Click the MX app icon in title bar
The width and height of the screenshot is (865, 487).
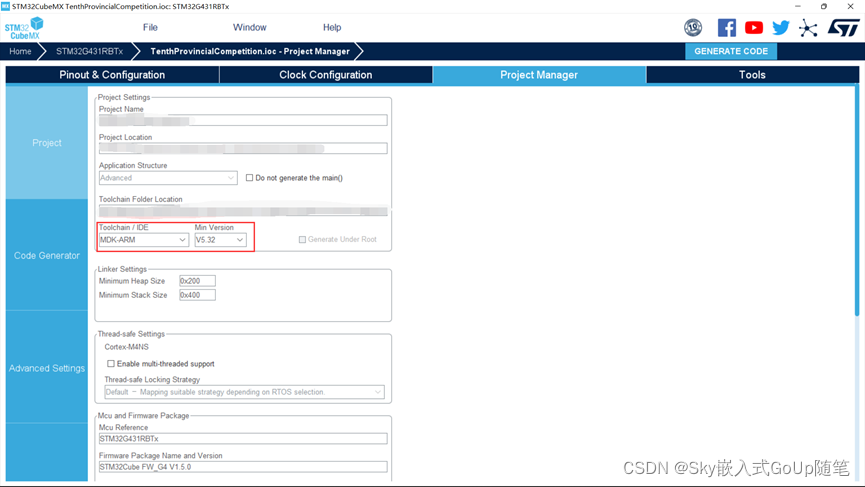click(6, 6)
